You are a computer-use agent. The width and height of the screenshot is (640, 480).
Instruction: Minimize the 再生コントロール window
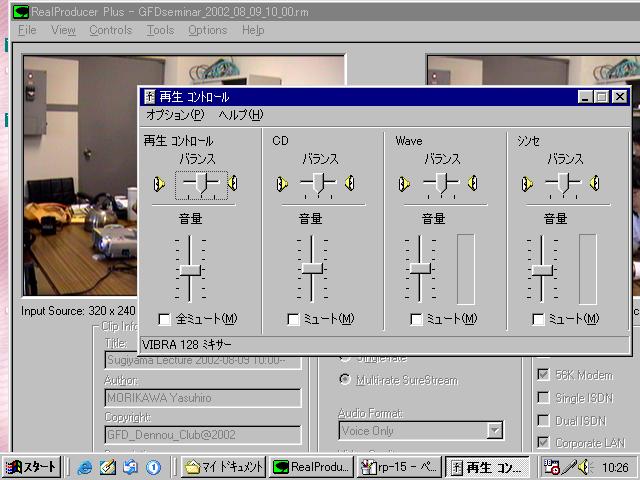click(x=585, y=97)
